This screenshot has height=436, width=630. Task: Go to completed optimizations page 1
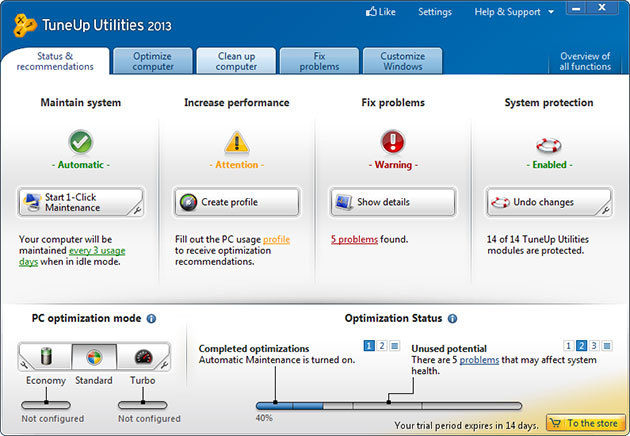pos(369,345)
